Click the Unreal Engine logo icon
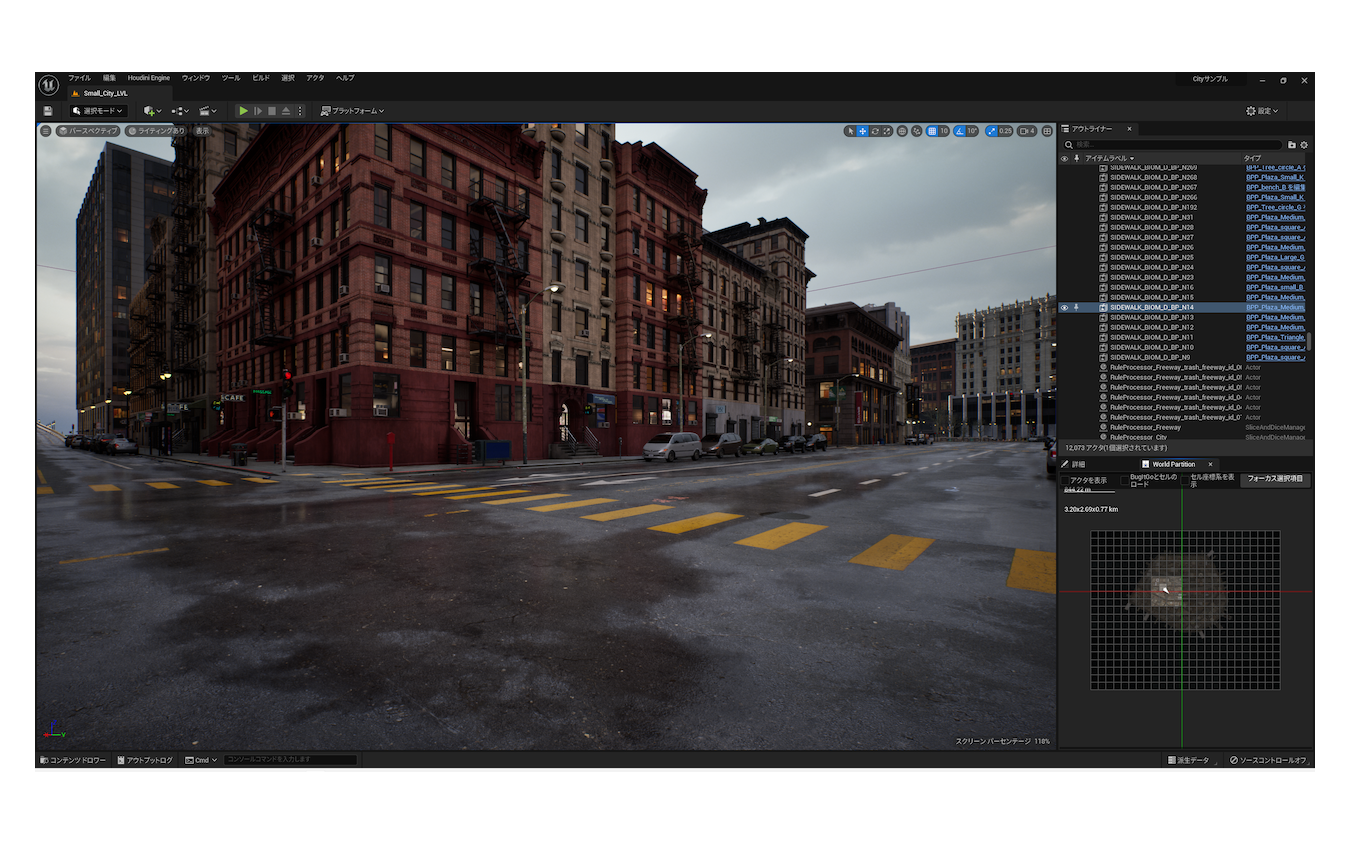Viewport: 1350px width, 844px height. [48, 85]
